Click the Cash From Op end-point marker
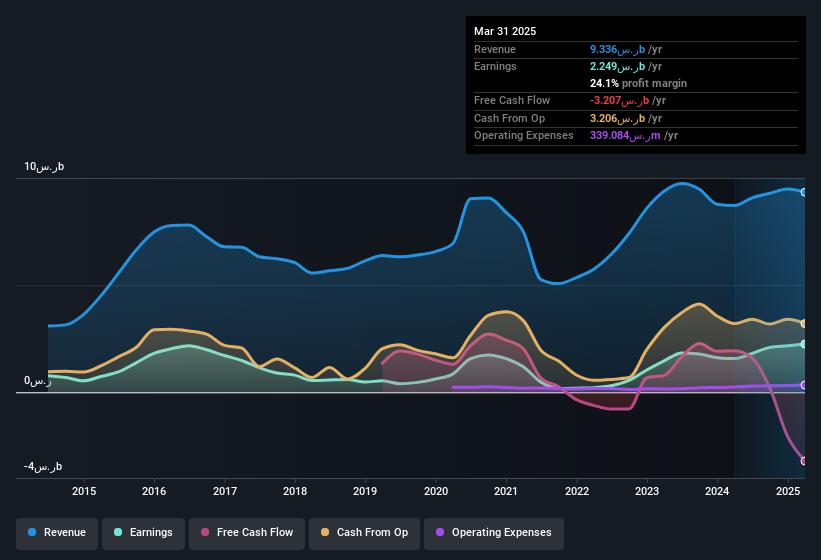The image size is (821, 560). point(804,323)
